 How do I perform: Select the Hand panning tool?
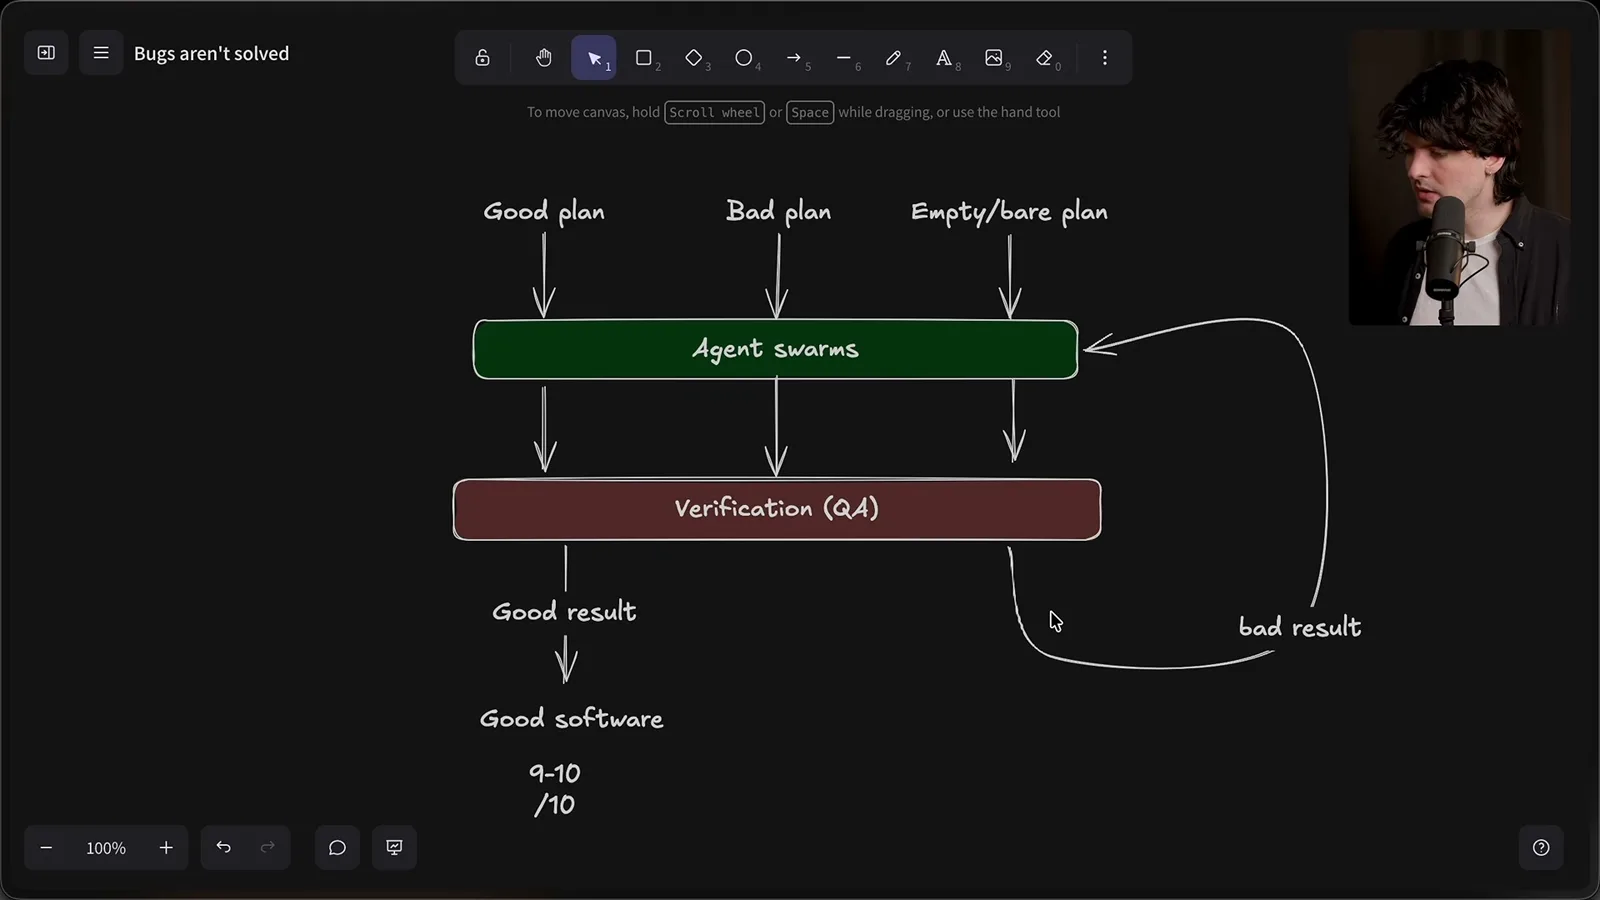(544, 58)
